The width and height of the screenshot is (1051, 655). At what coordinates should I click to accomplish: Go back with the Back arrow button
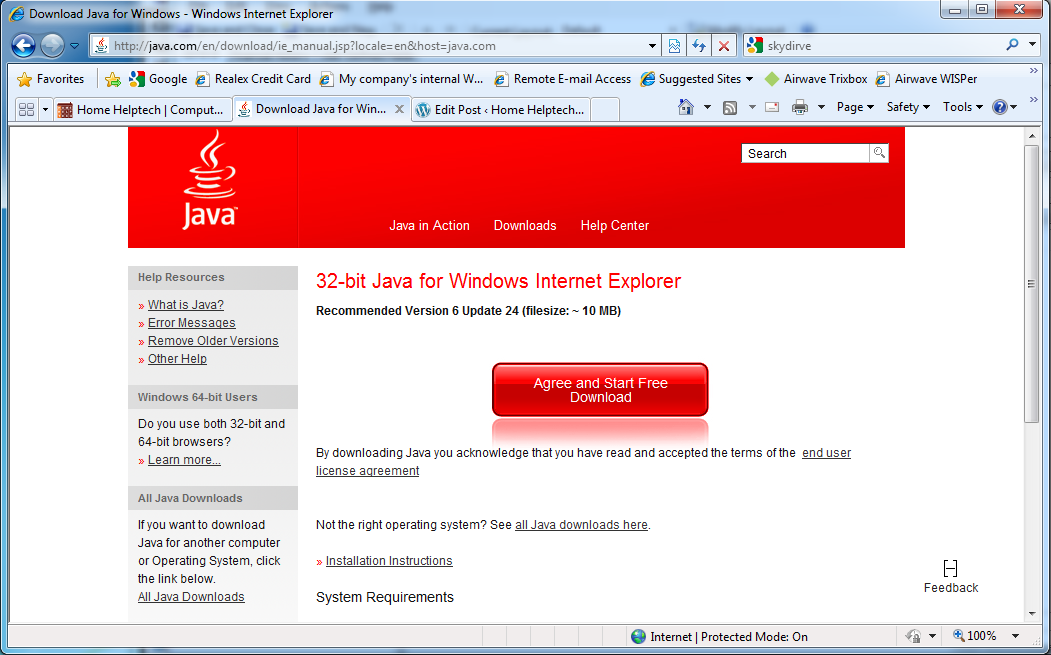tap(23, 46)
